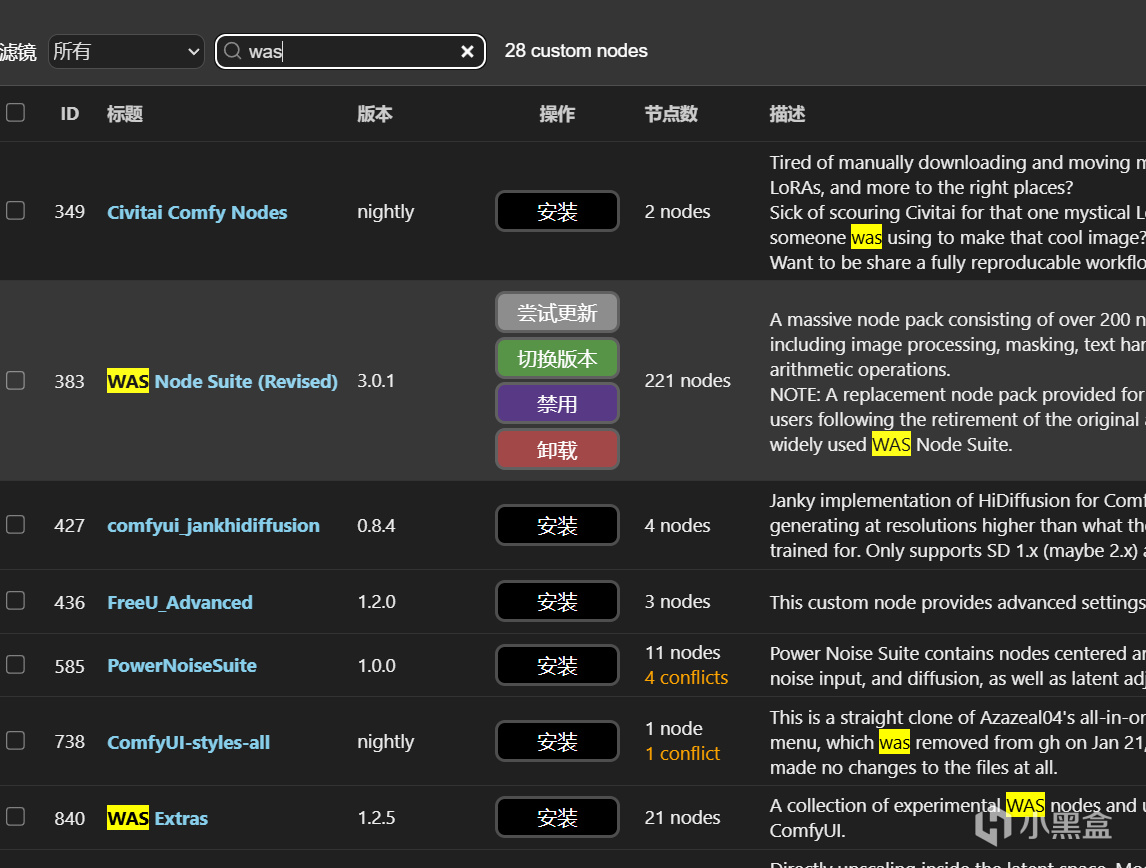Sort by the 节点数 column header
Image resolution: width=1146 pixels, height=868 pixels.
click(671, 114)
